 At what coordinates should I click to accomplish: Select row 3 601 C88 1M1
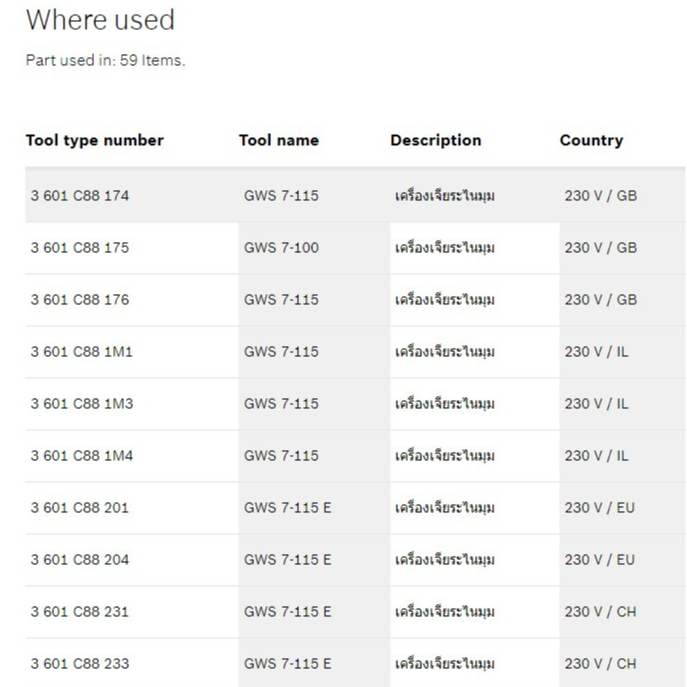coord(355,352)
